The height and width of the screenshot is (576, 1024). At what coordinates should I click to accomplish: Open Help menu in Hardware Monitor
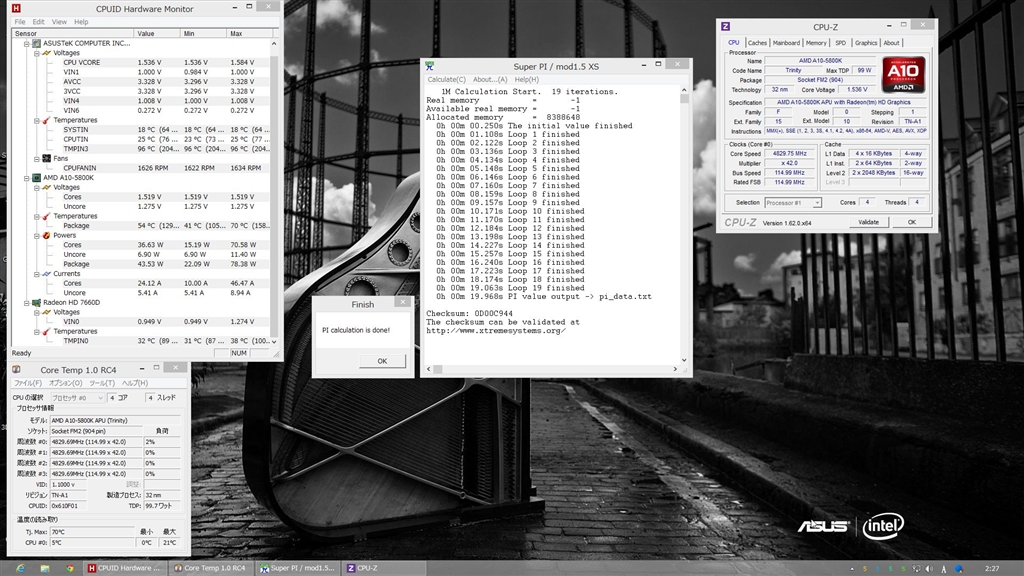81,22
